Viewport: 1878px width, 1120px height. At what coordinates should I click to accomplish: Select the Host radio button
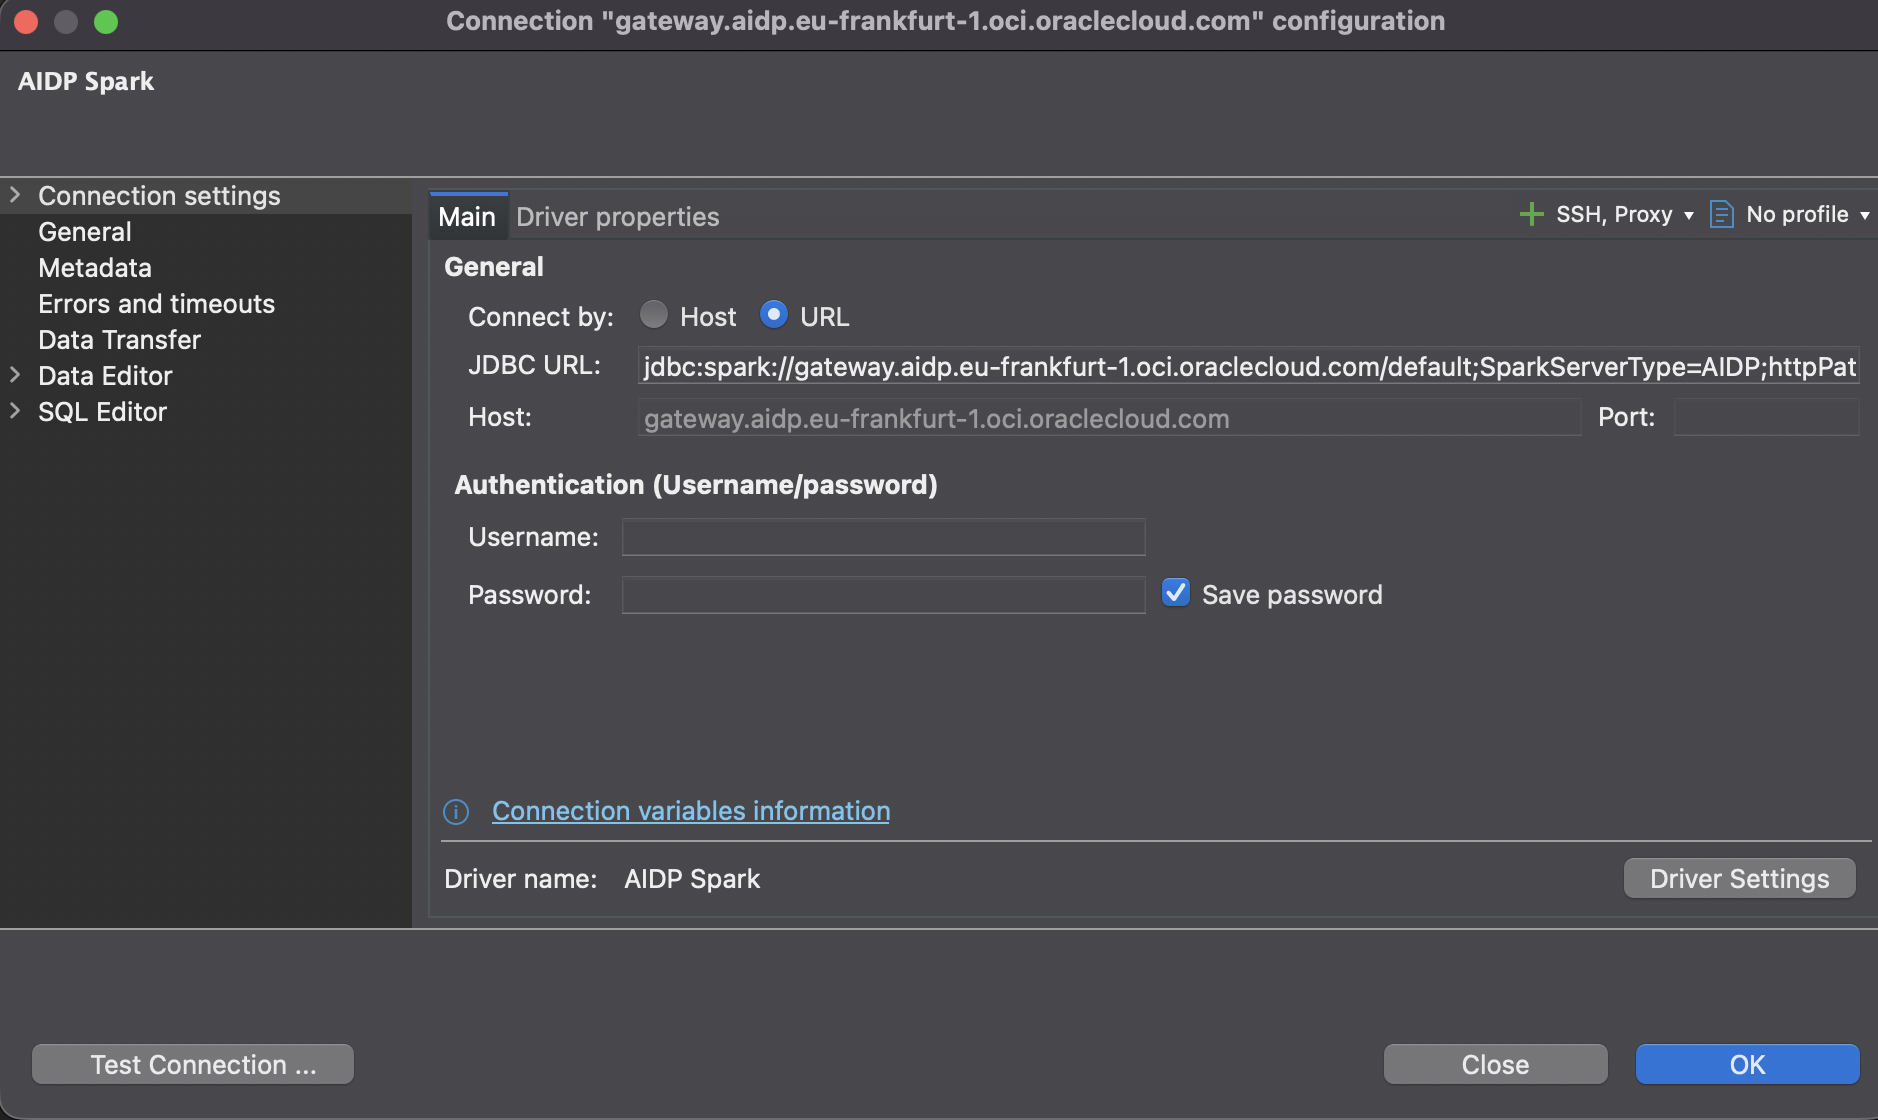click(654, 315)
